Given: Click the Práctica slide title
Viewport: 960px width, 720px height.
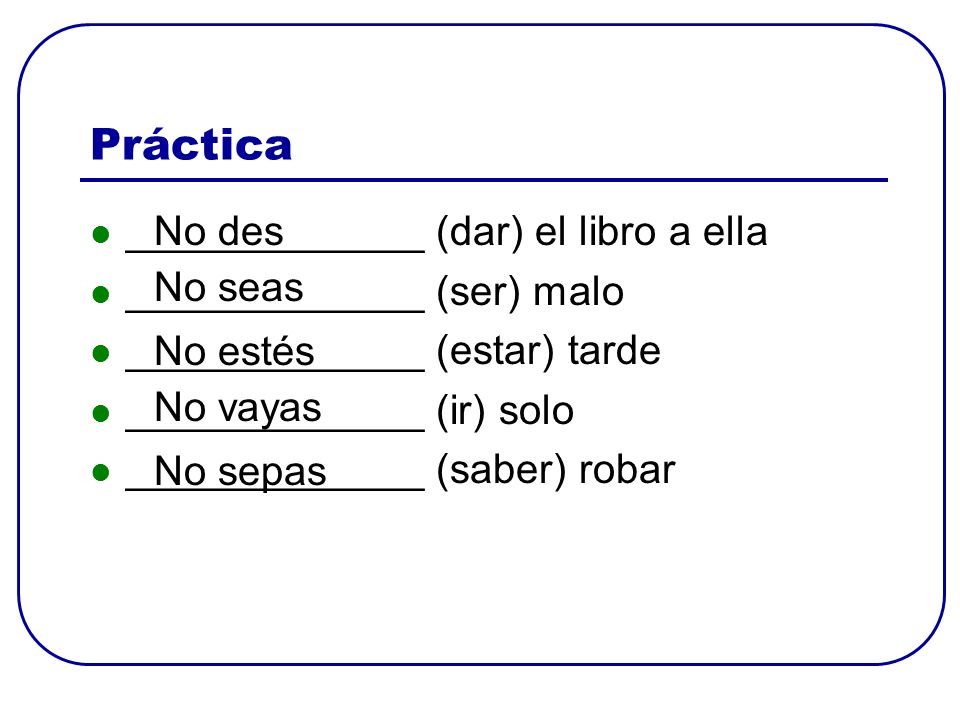Looking at the screenshot, I should tap(191, 144).
